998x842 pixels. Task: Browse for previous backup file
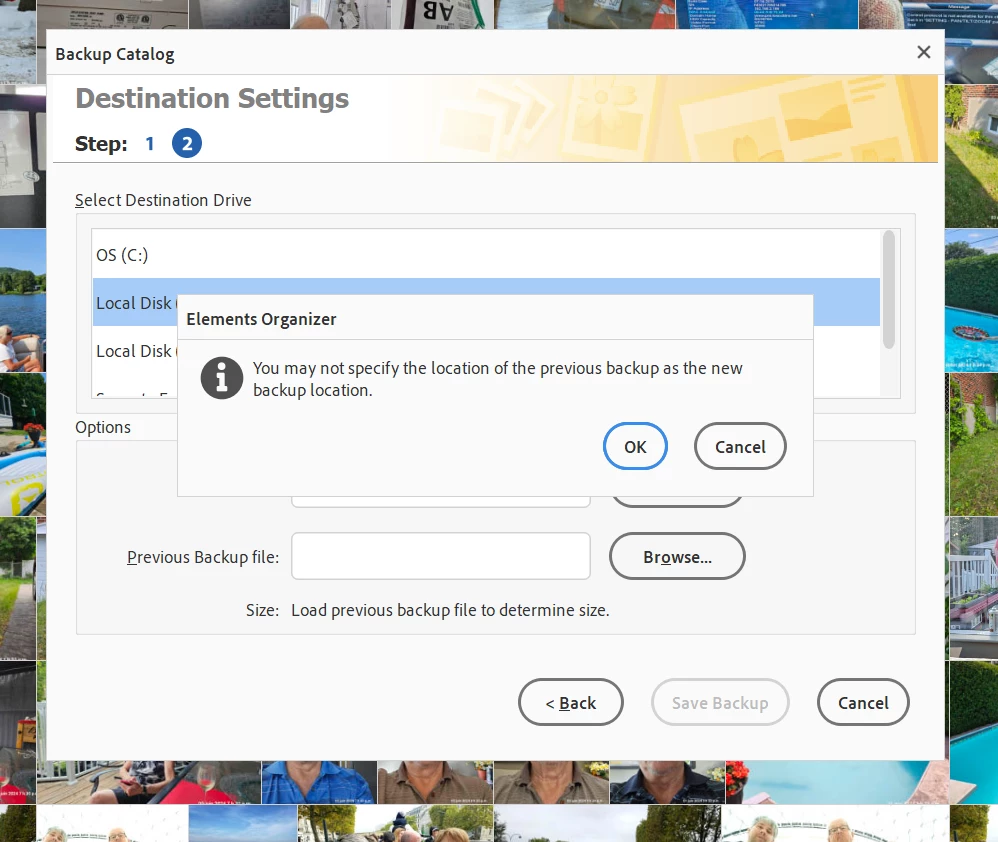pyautogui.click(x=677, y=556)
